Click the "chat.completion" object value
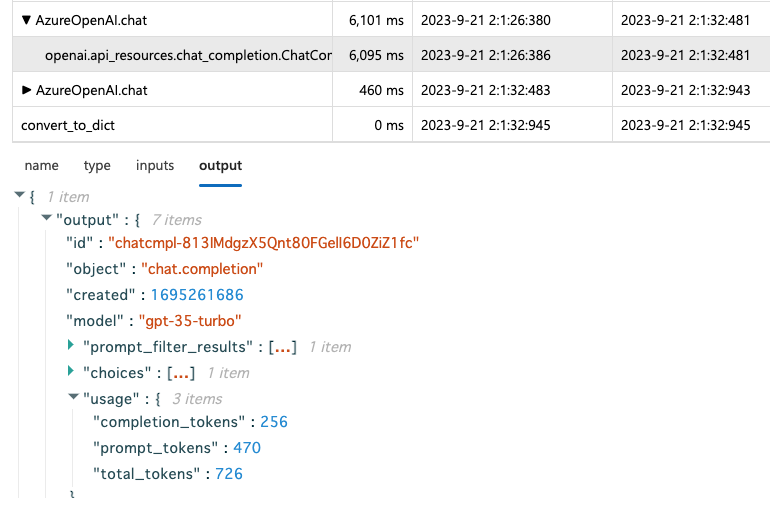770x519 pixels. pyautogui.click(x=201, y=269)
